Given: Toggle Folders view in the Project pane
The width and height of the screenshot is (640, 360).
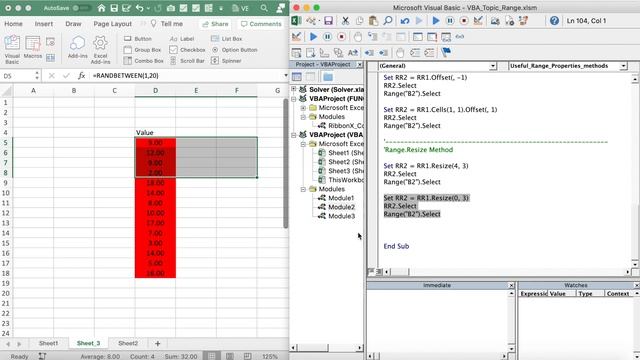Looking at the screenshot, I should point(328,77).
